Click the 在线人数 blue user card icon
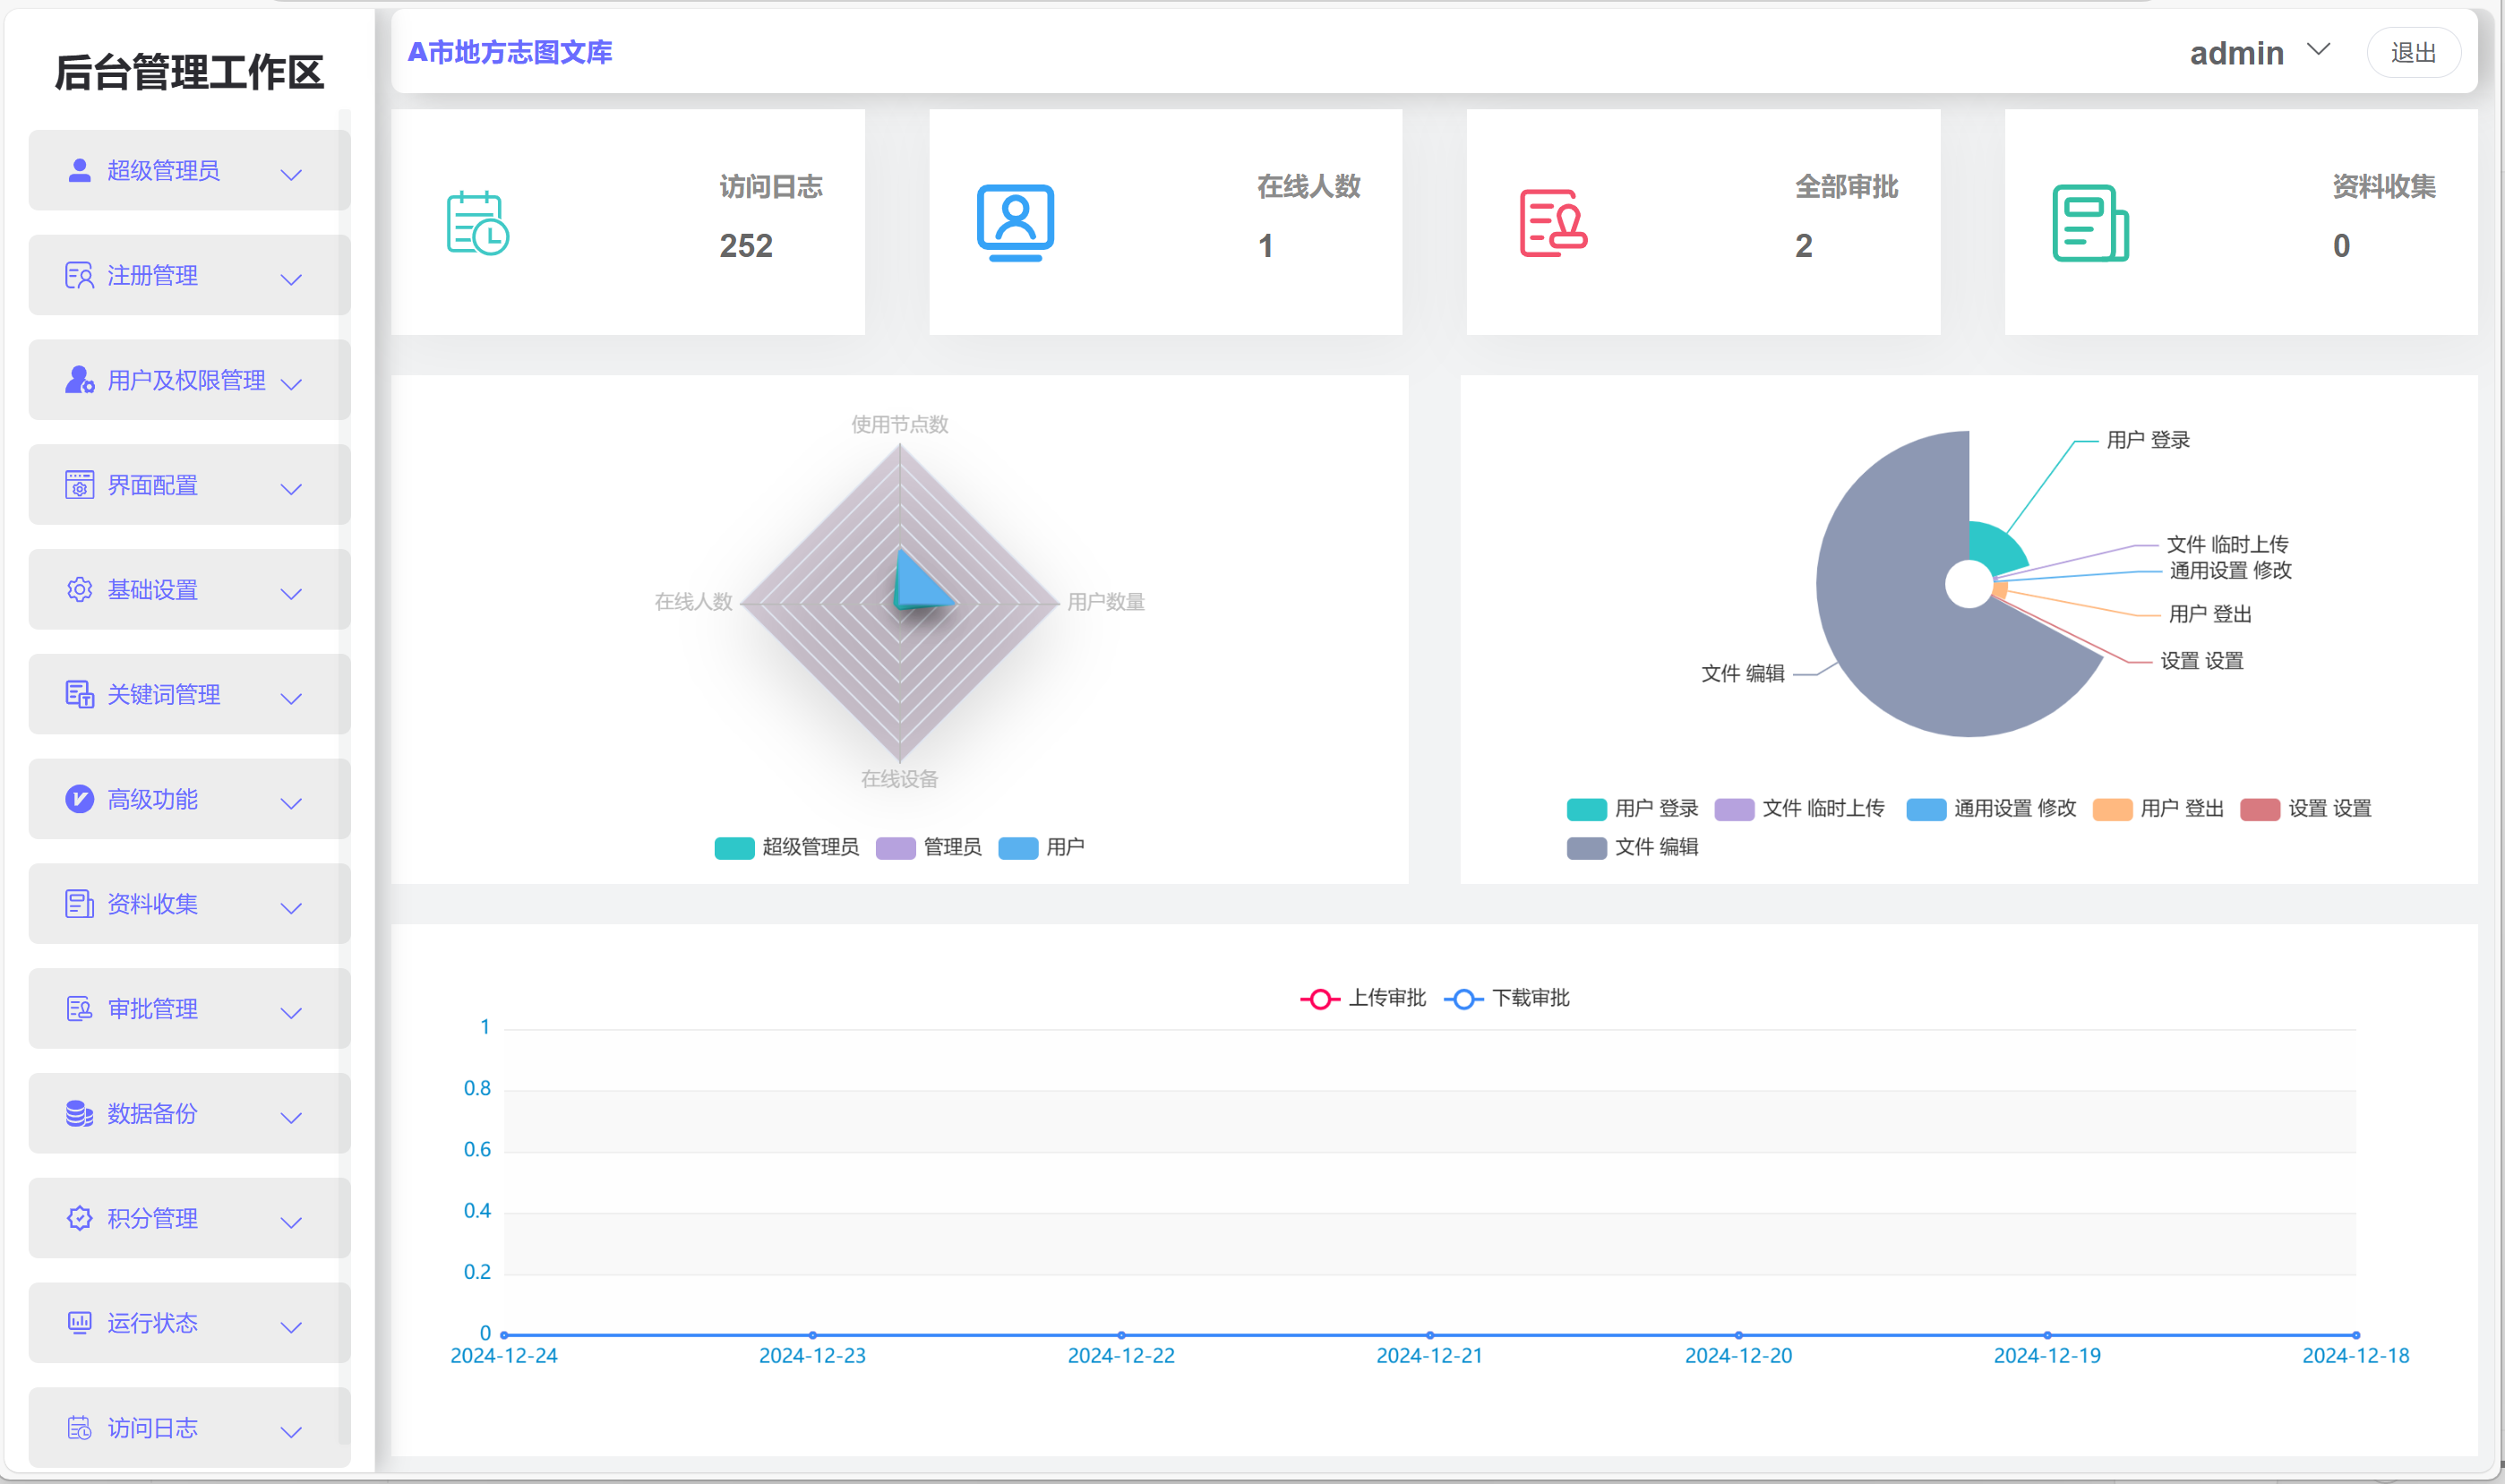The height and width of the screenshot is (1484, 2505). (1015, 223)
